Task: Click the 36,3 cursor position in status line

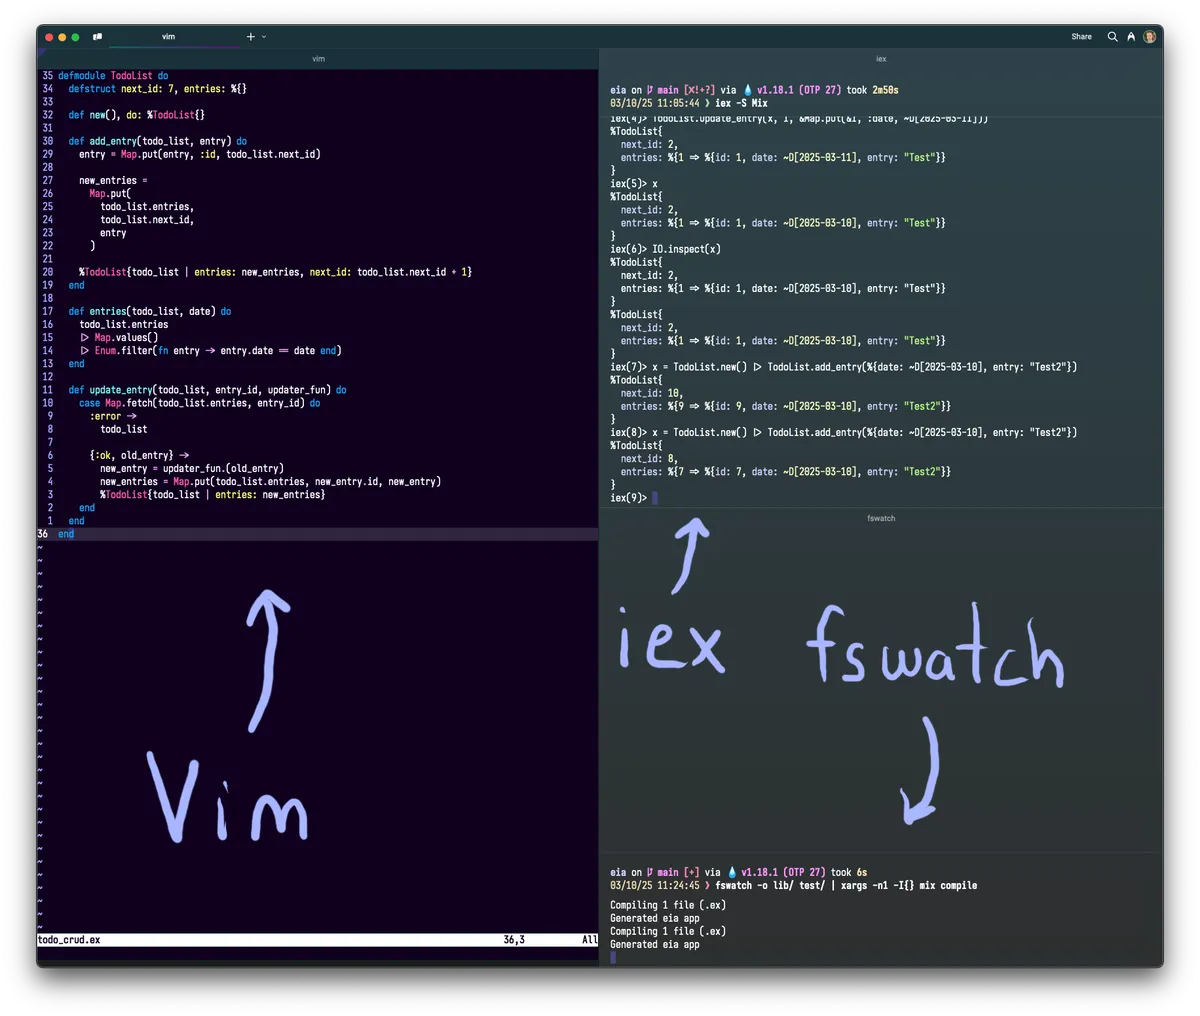Action: [x=514, y=940]
